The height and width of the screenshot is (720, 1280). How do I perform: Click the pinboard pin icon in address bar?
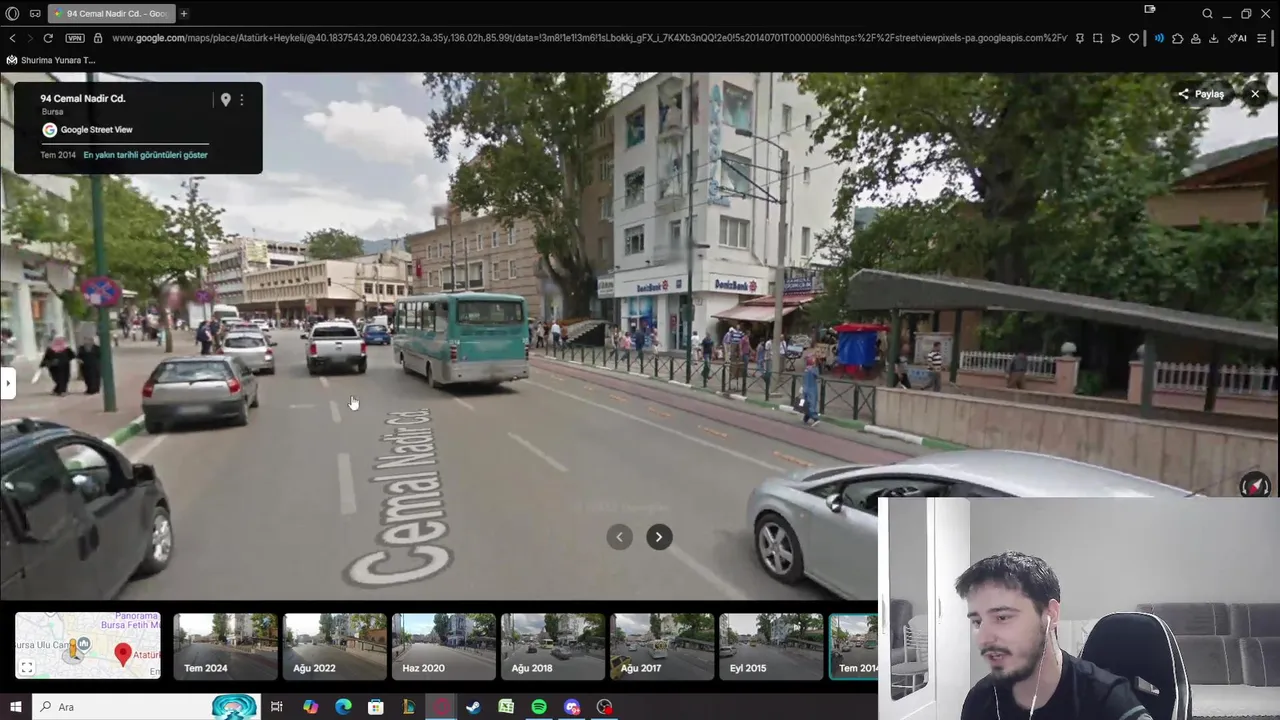1080,38
